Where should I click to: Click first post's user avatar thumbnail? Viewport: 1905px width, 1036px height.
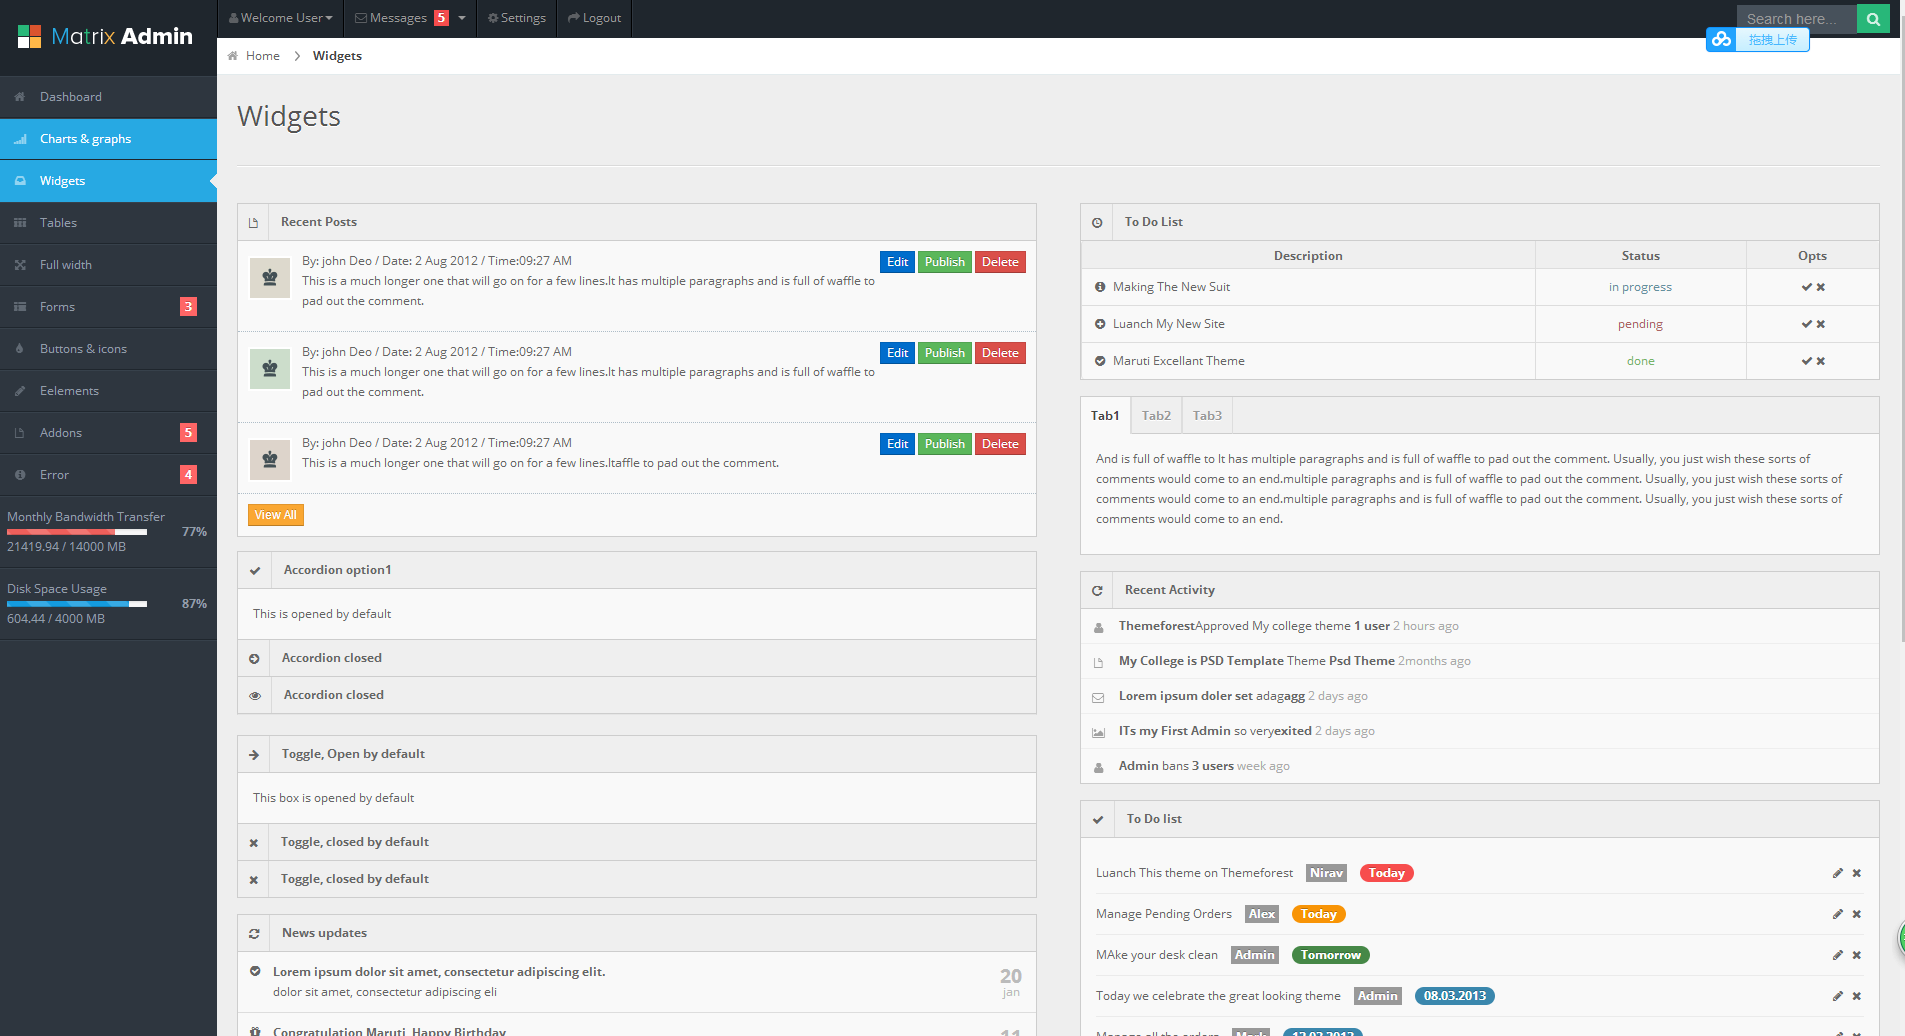[x=269, y=278]
